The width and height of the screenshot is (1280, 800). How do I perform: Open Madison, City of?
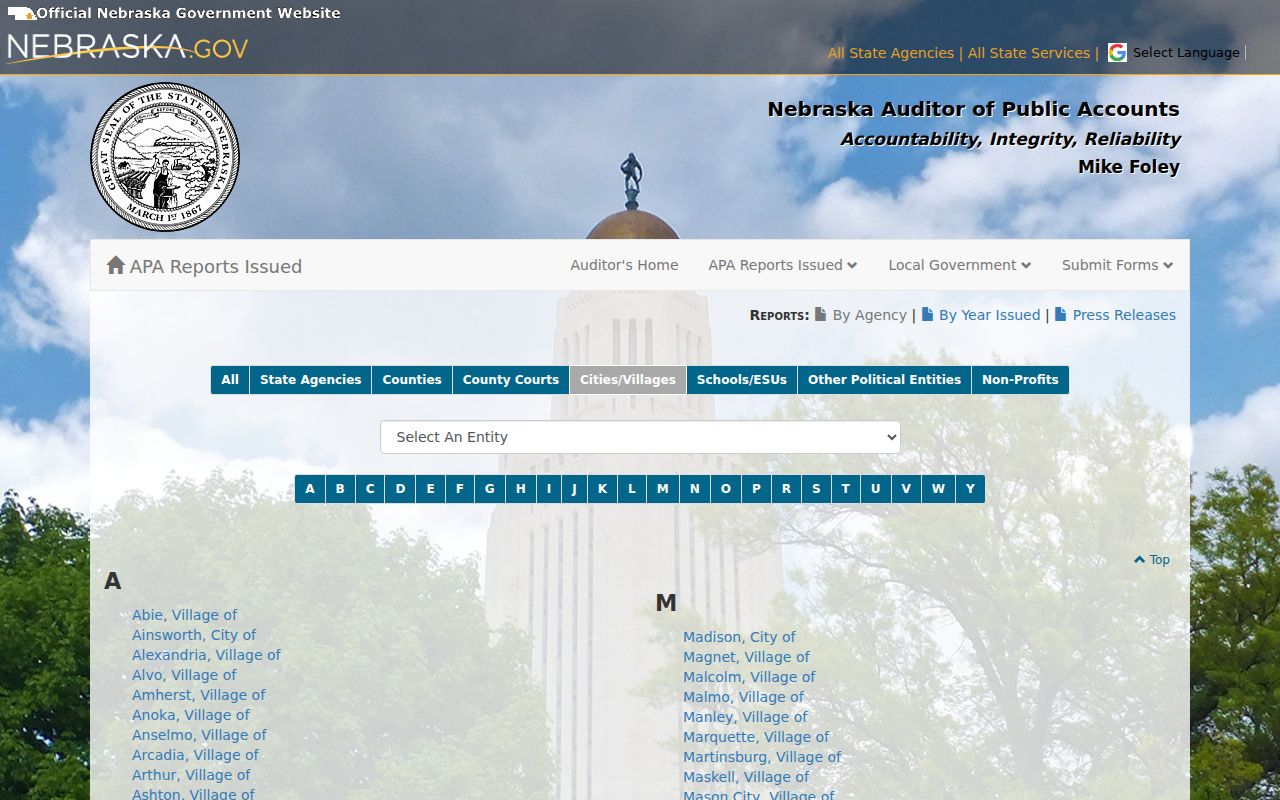(x=739, y=637)
